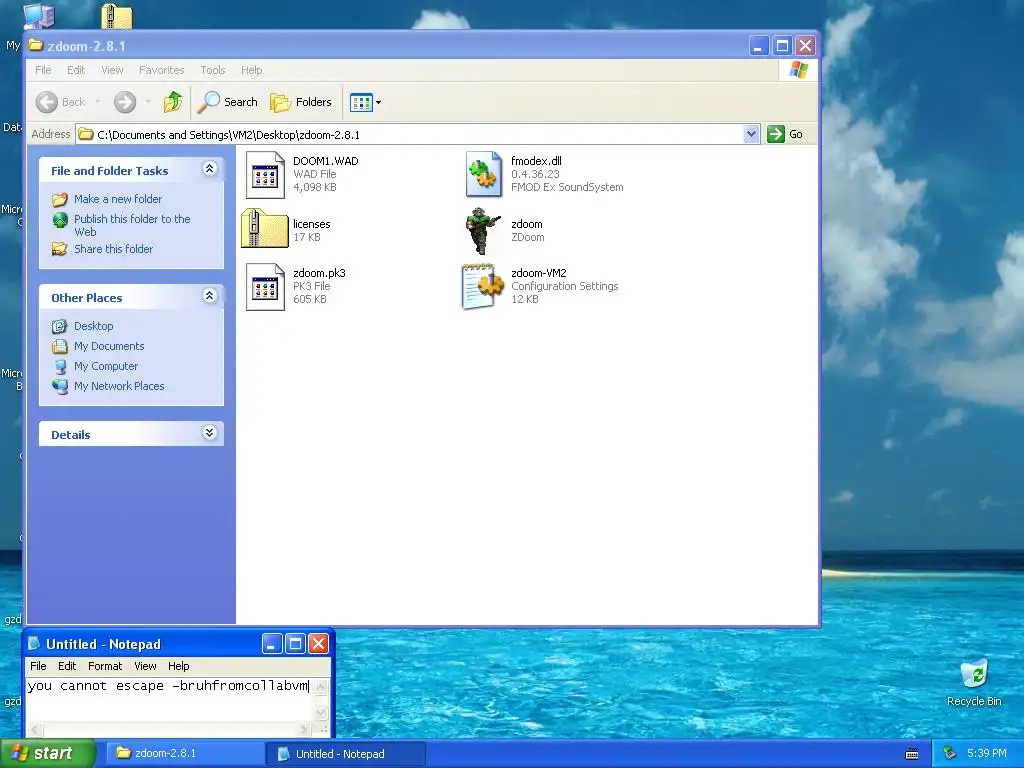1024x768 pixels.
Task: Select the zdoom-VM2 configuration settings icon
Action: [x=483, y=286]
